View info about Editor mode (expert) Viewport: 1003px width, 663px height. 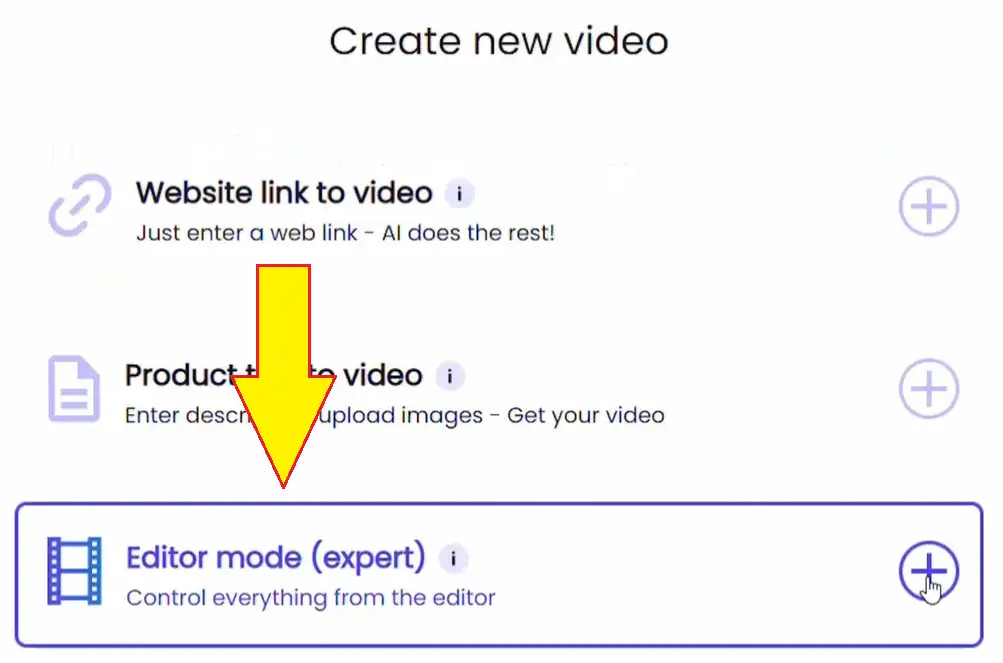coord(453,558)
